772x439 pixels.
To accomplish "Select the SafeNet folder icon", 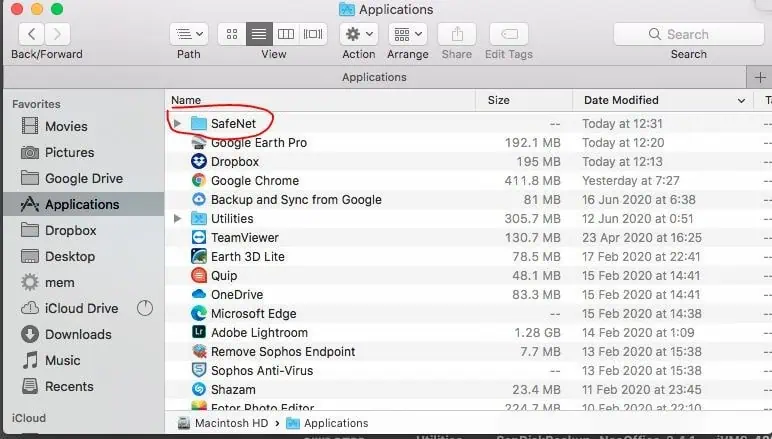I will coord(198,124).
